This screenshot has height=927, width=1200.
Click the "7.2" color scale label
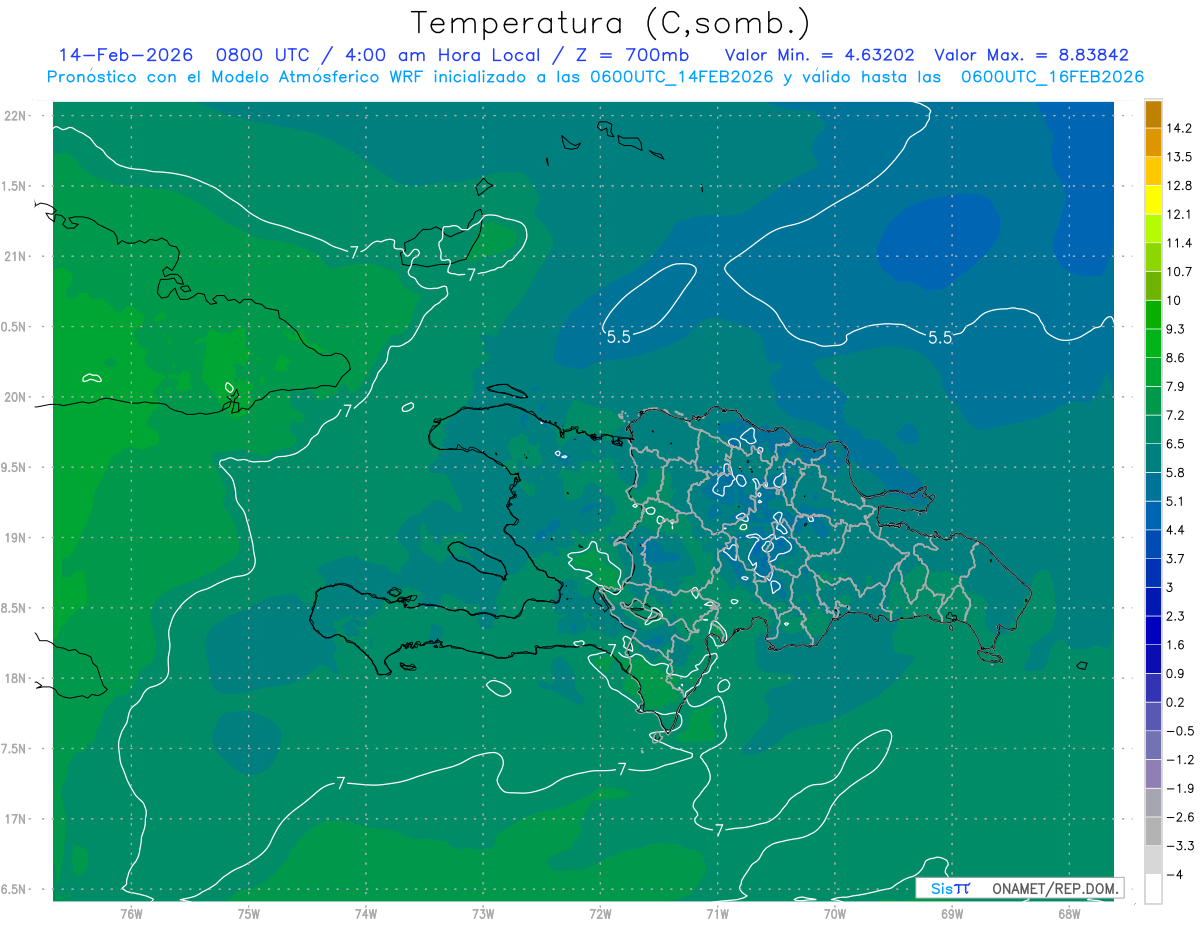coord(1176,415)
